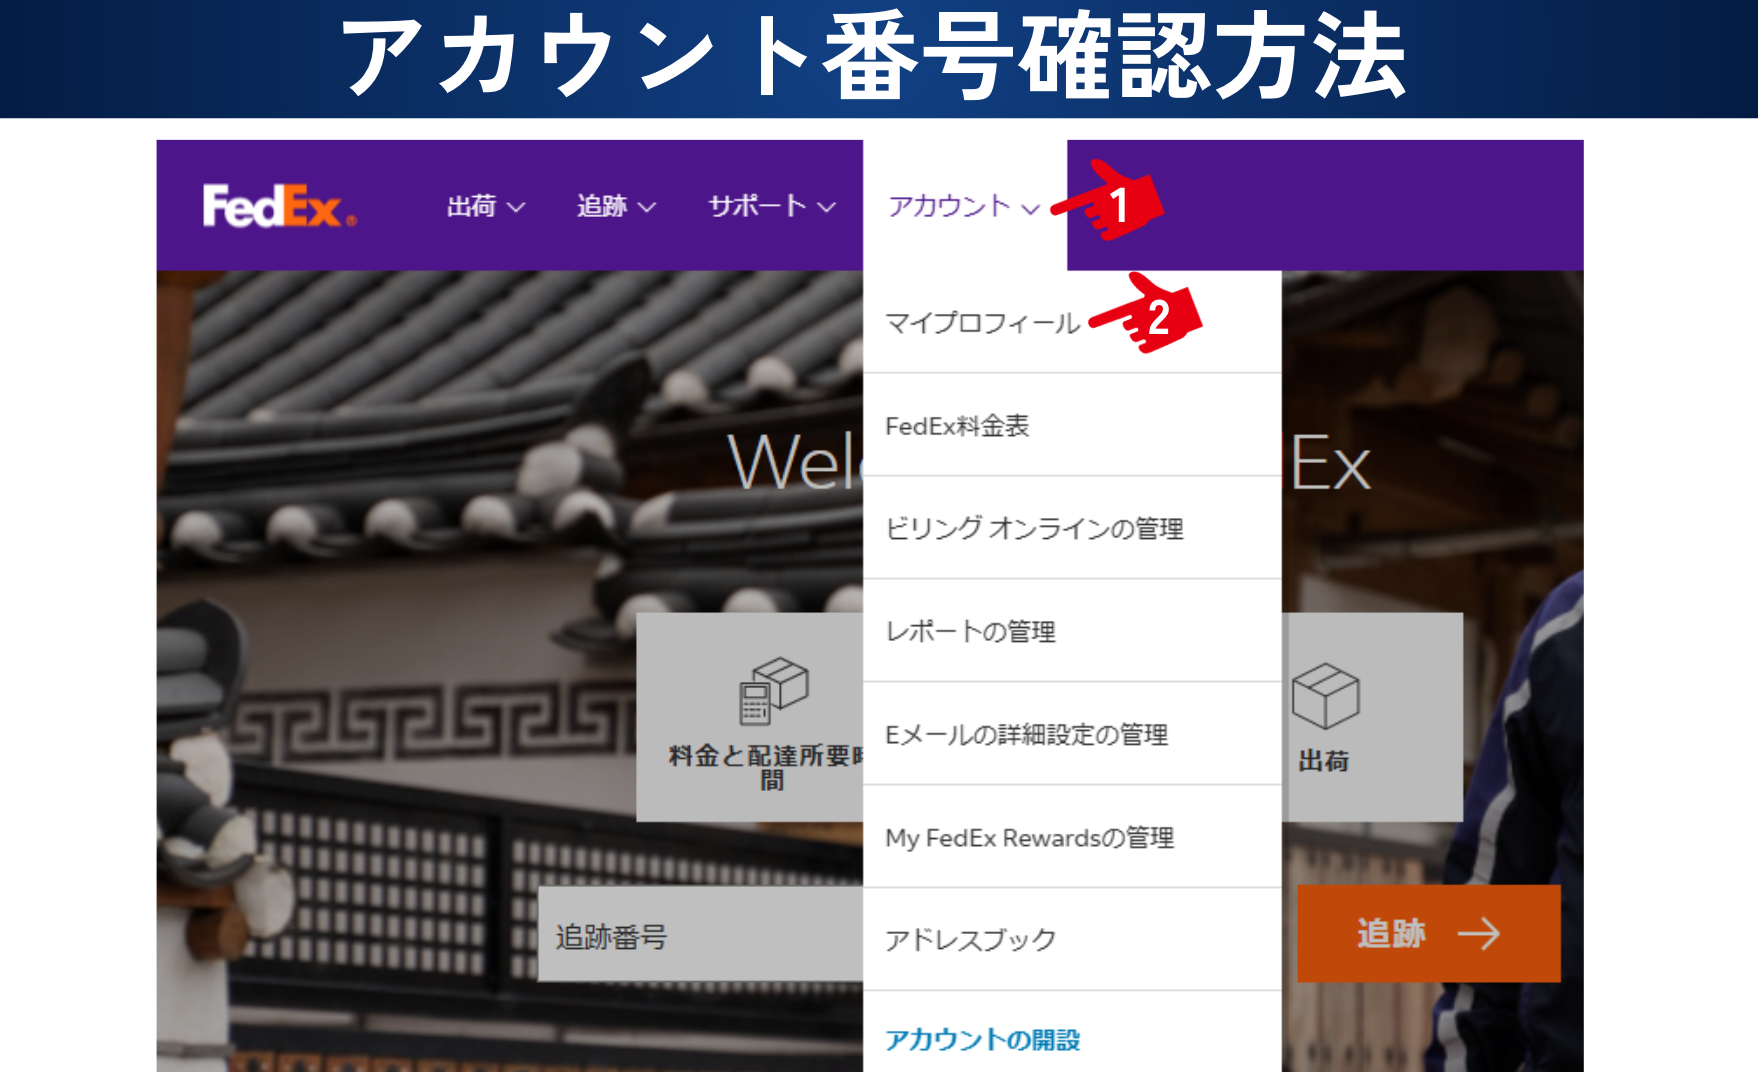Screen dimensions: 1758x1072
Task: Click the shipping box icon
Action: coord(1325,696)
